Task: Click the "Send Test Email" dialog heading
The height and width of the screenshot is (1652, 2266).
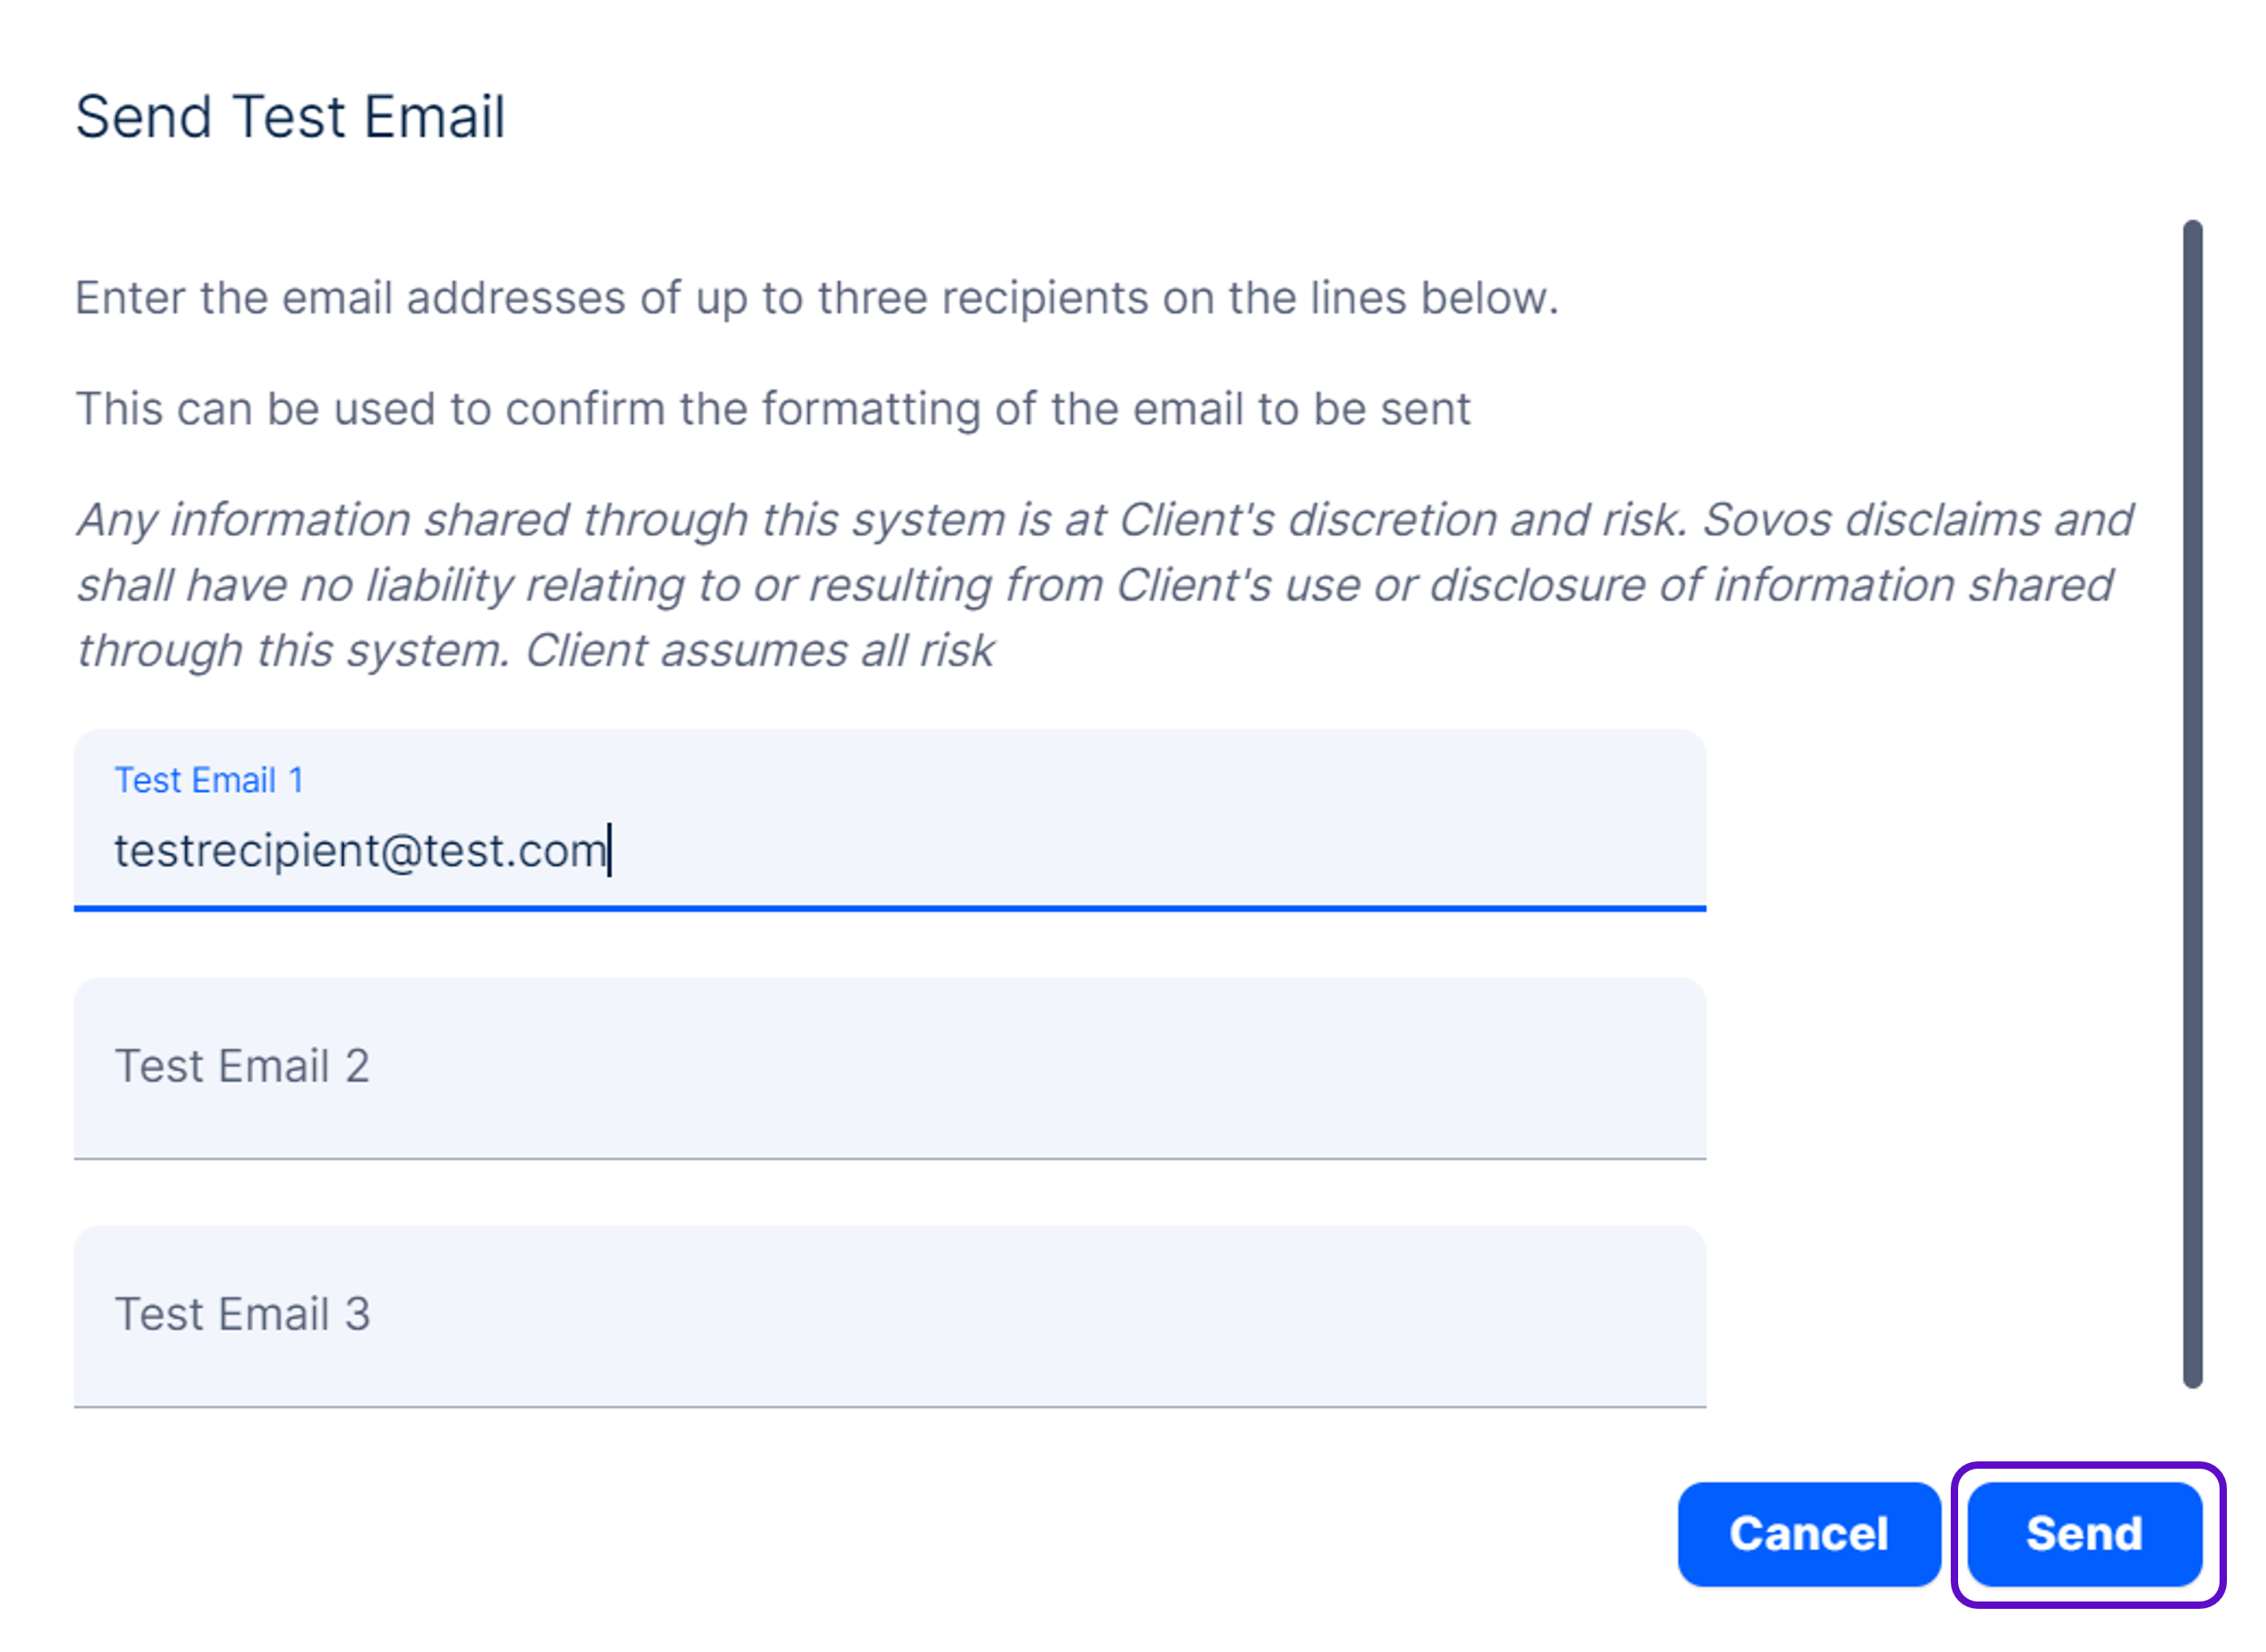Action: pyautogui.click(x=290, y=117)
